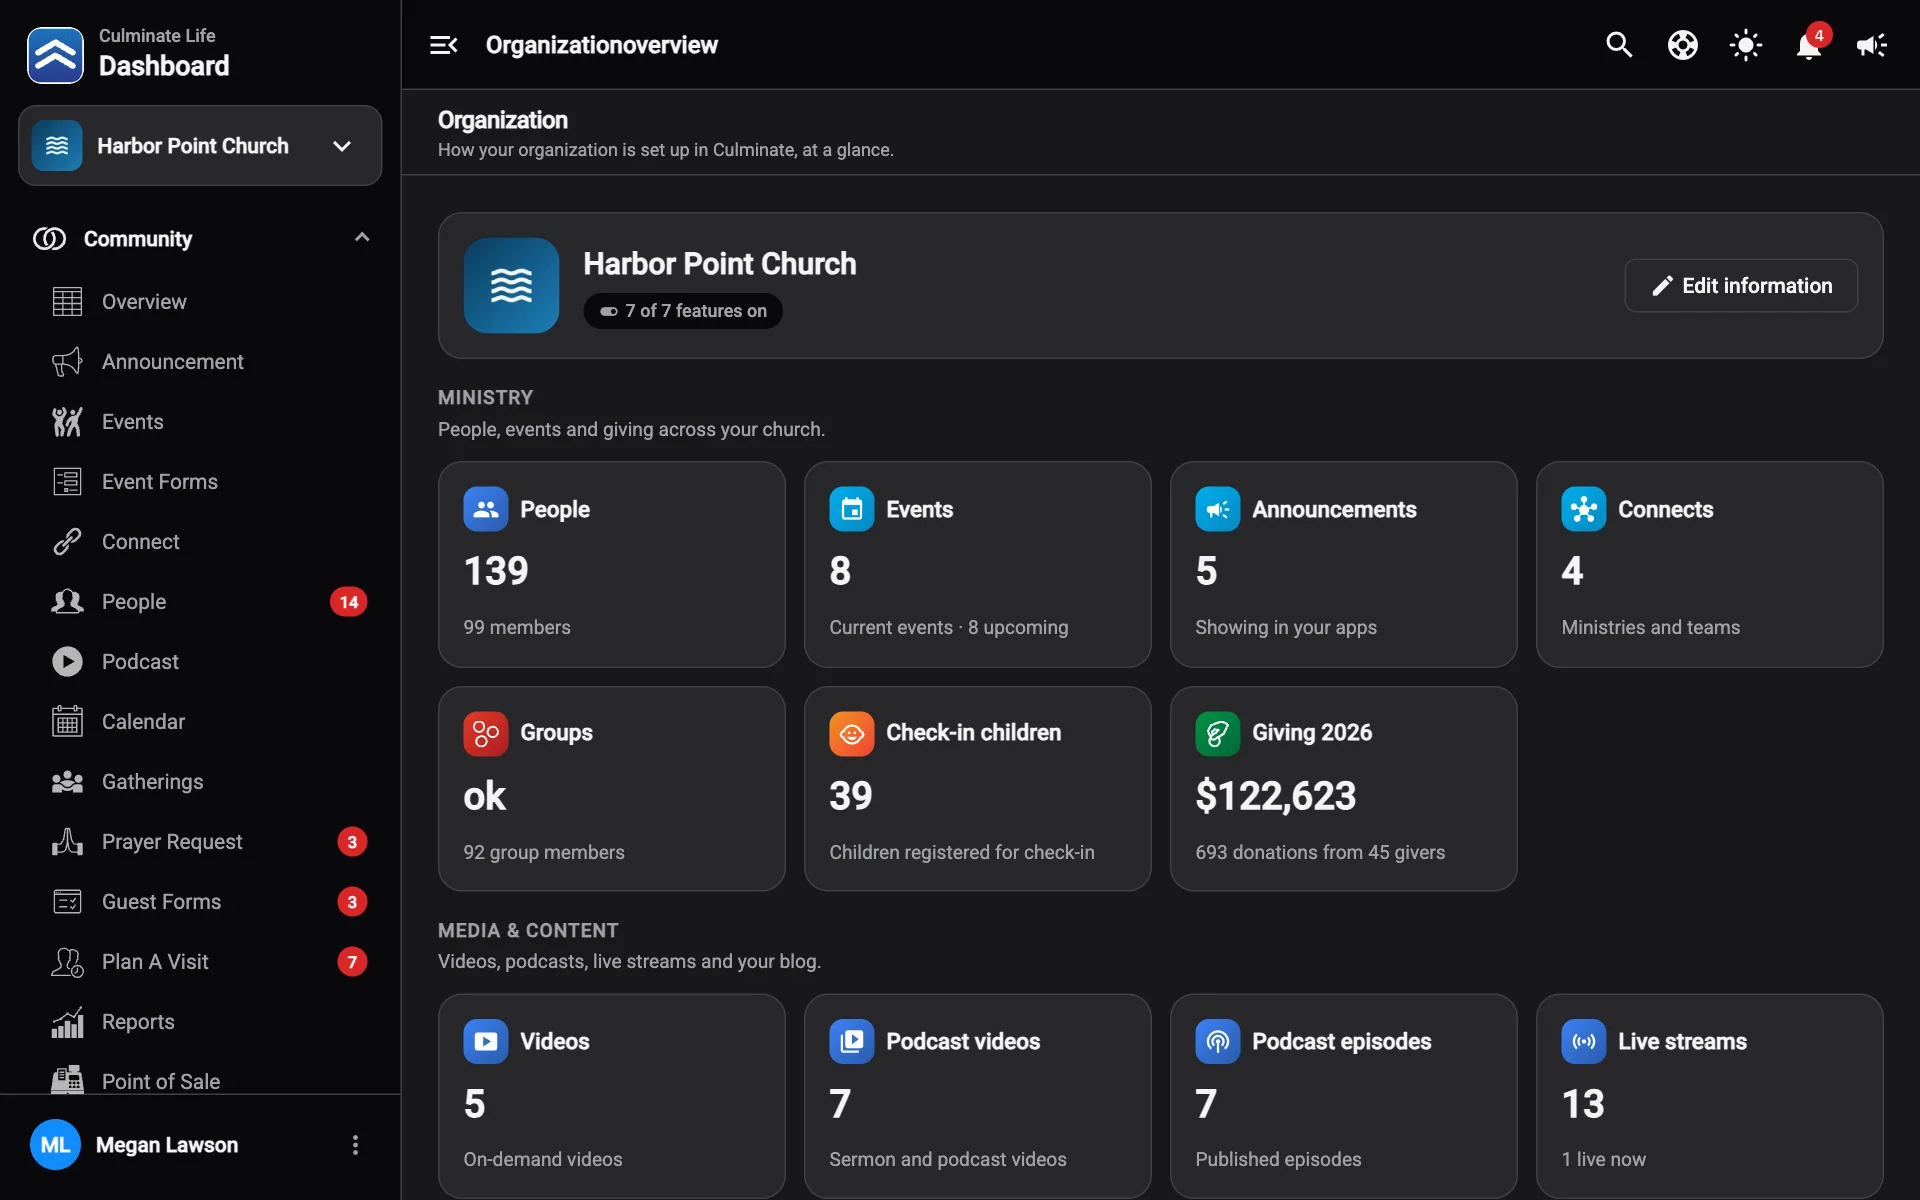
Task: Click the Reports chart icon in sidebar
Action: pyautogui.click(x=67, y=1021)
